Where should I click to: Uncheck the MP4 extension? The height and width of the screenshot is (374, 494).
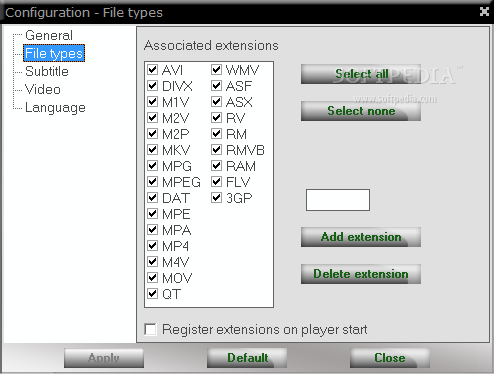click(x=153, y=246)
